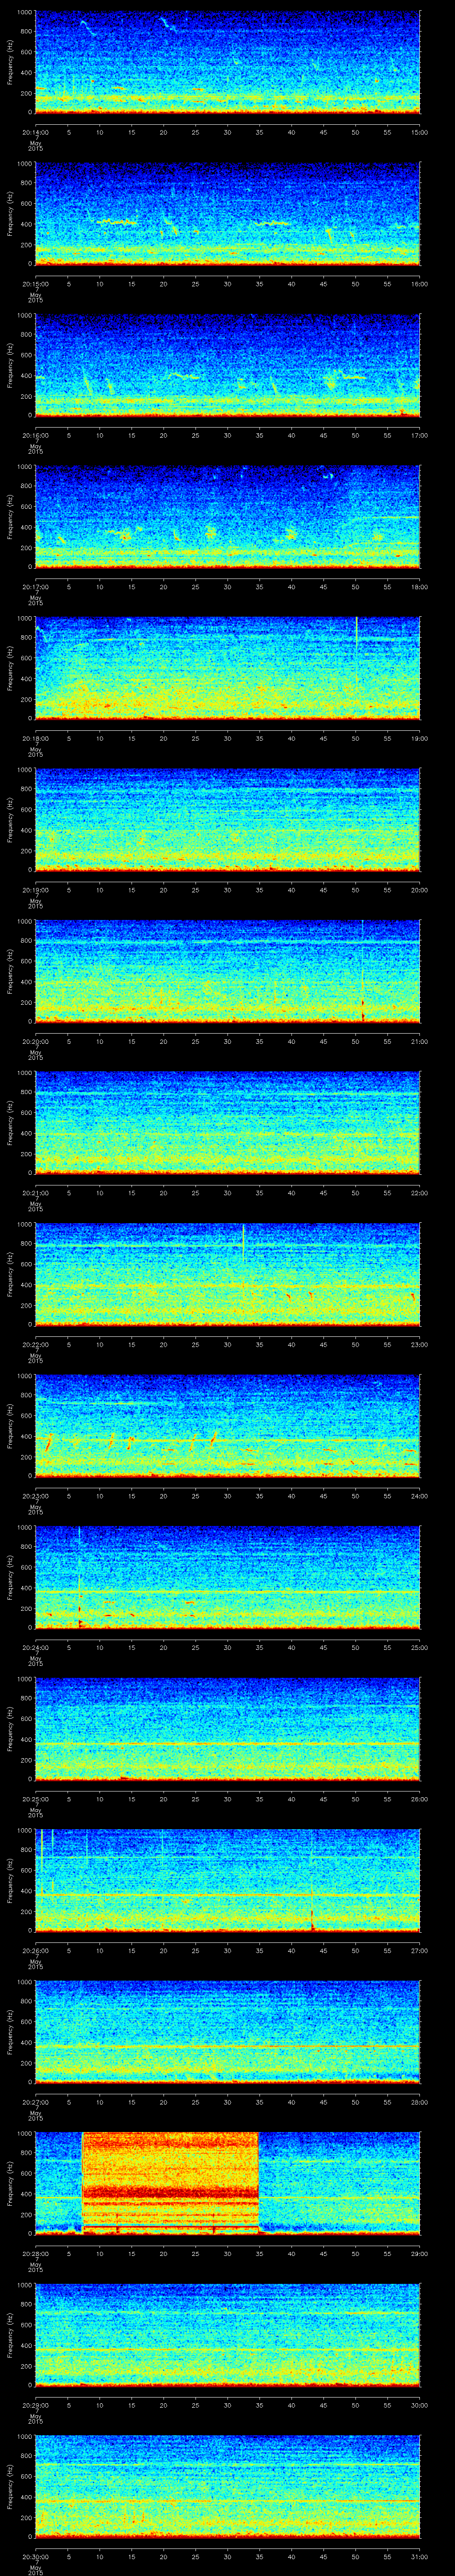The height and width of the screenshot is (2576, 455).
Task: Click the vertical spike near 50 seconds in 20:18:00 panel
Action: [356, 650]
